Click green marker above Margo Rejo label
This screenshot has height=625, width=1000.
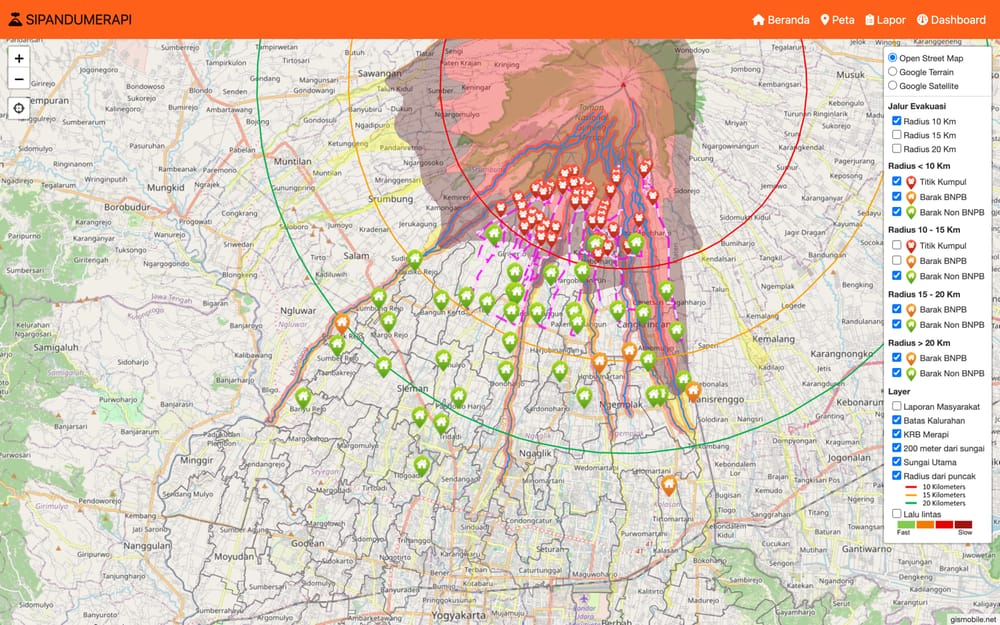click(388, 321)
